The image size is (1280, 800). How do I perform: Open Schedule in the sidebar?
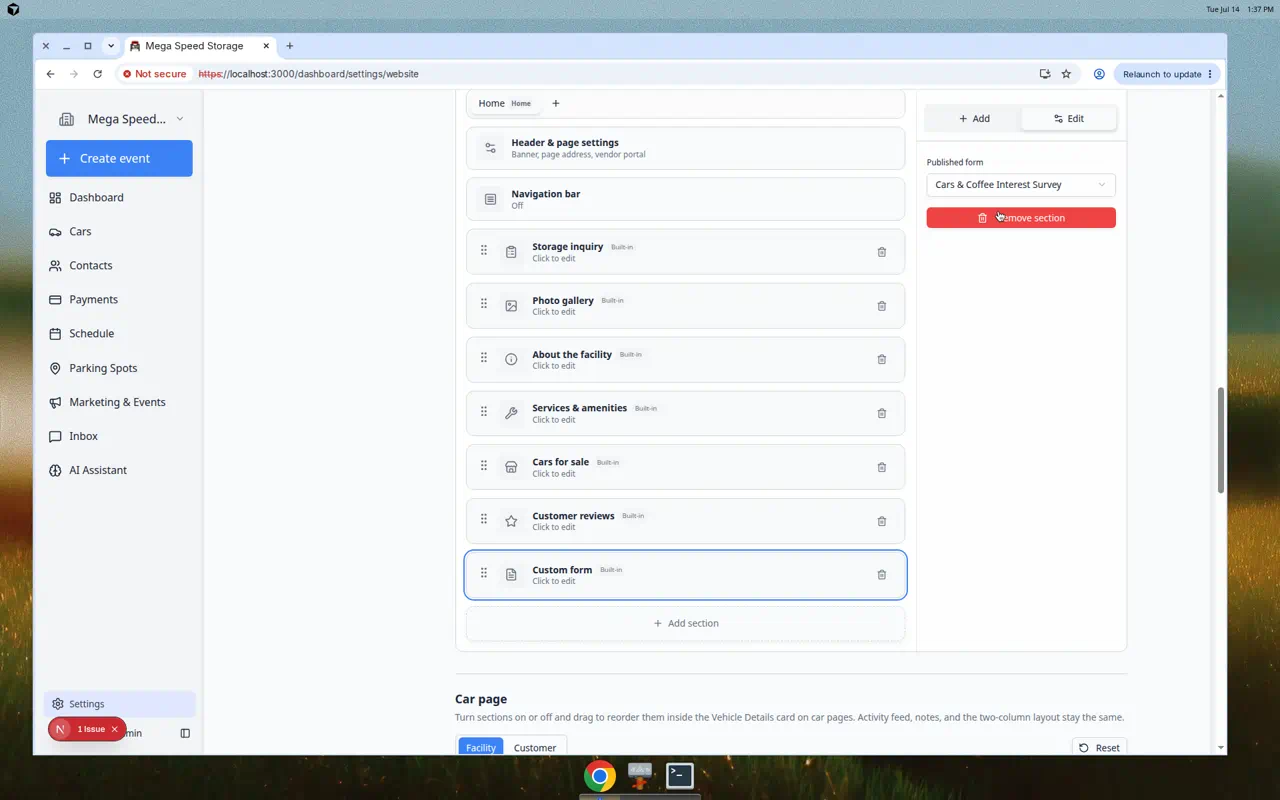[119, 333]
